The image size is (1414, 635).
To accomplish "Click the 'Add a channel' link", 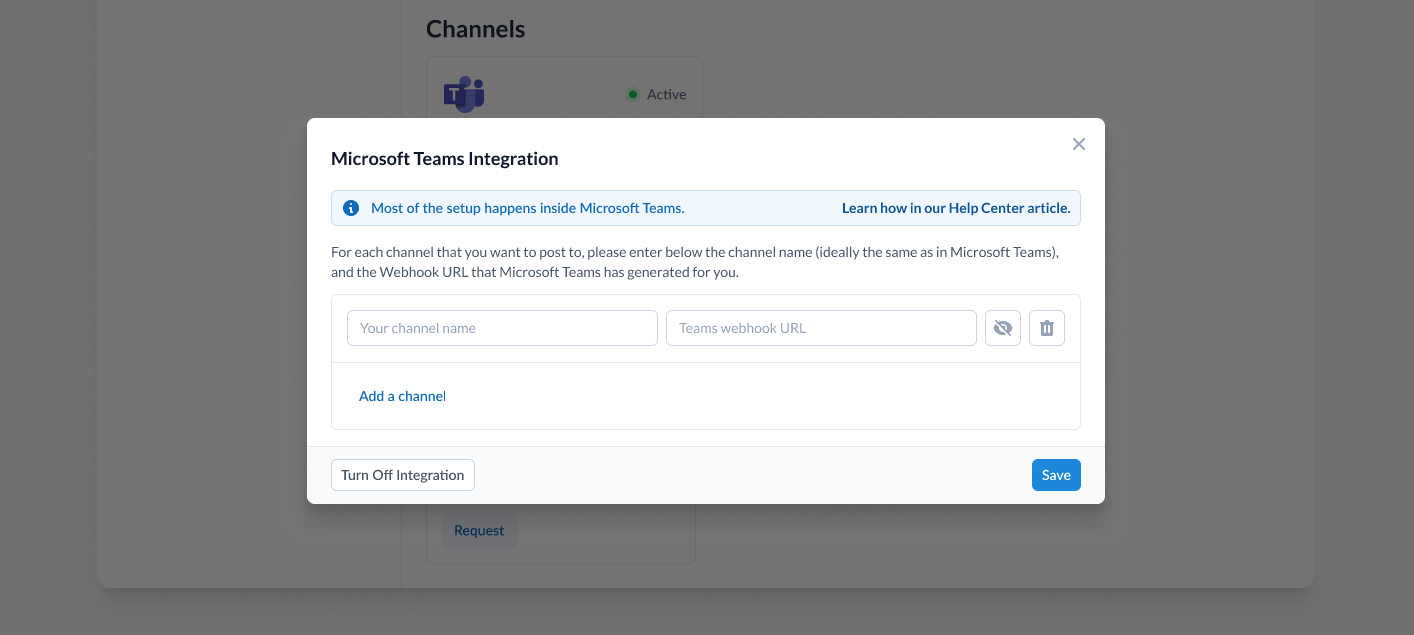I will (402, 396).
